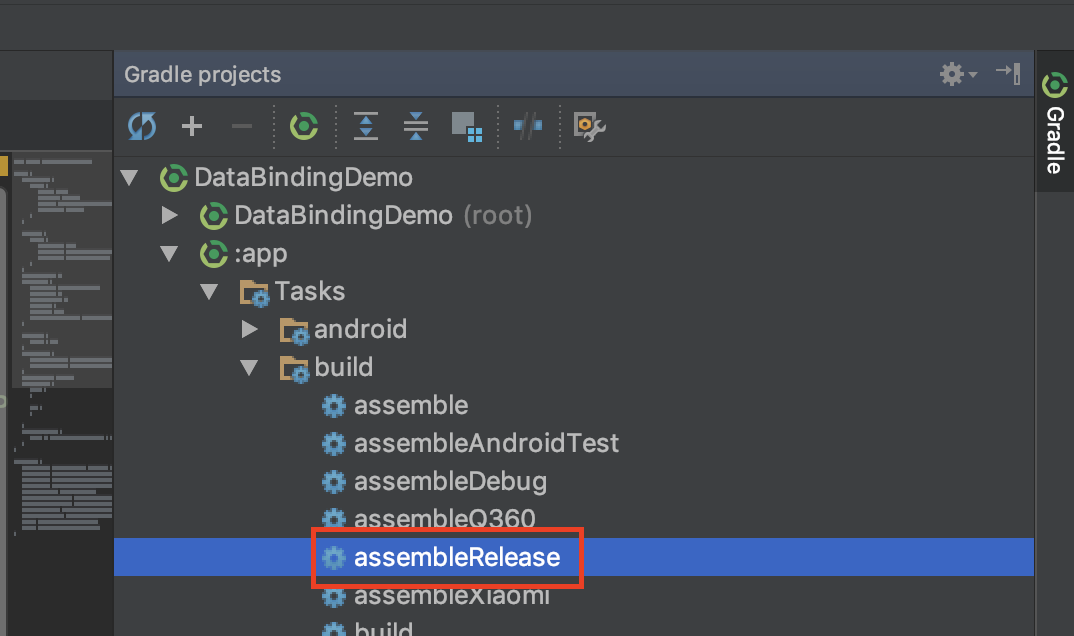Image resolution: width=1074 pixels, height=636 pixels.
Task: Collapse the DataBindingDemo top-level node
Action: pyautogui.click(x=128, y=178)
